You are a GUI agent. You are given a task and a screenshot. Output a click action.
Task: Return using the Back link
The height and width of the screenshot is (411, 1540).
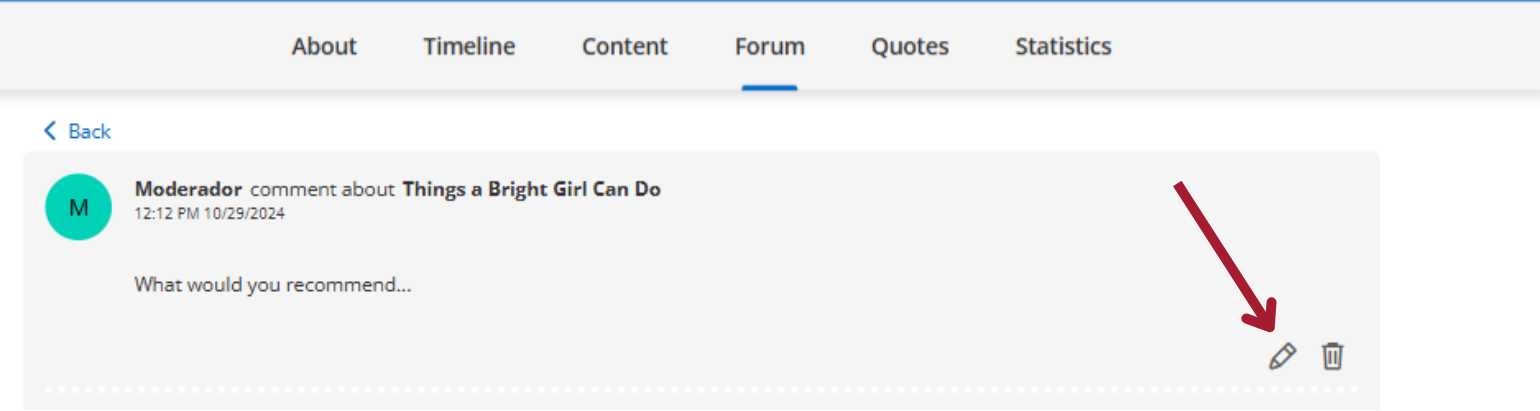(78, 131)
